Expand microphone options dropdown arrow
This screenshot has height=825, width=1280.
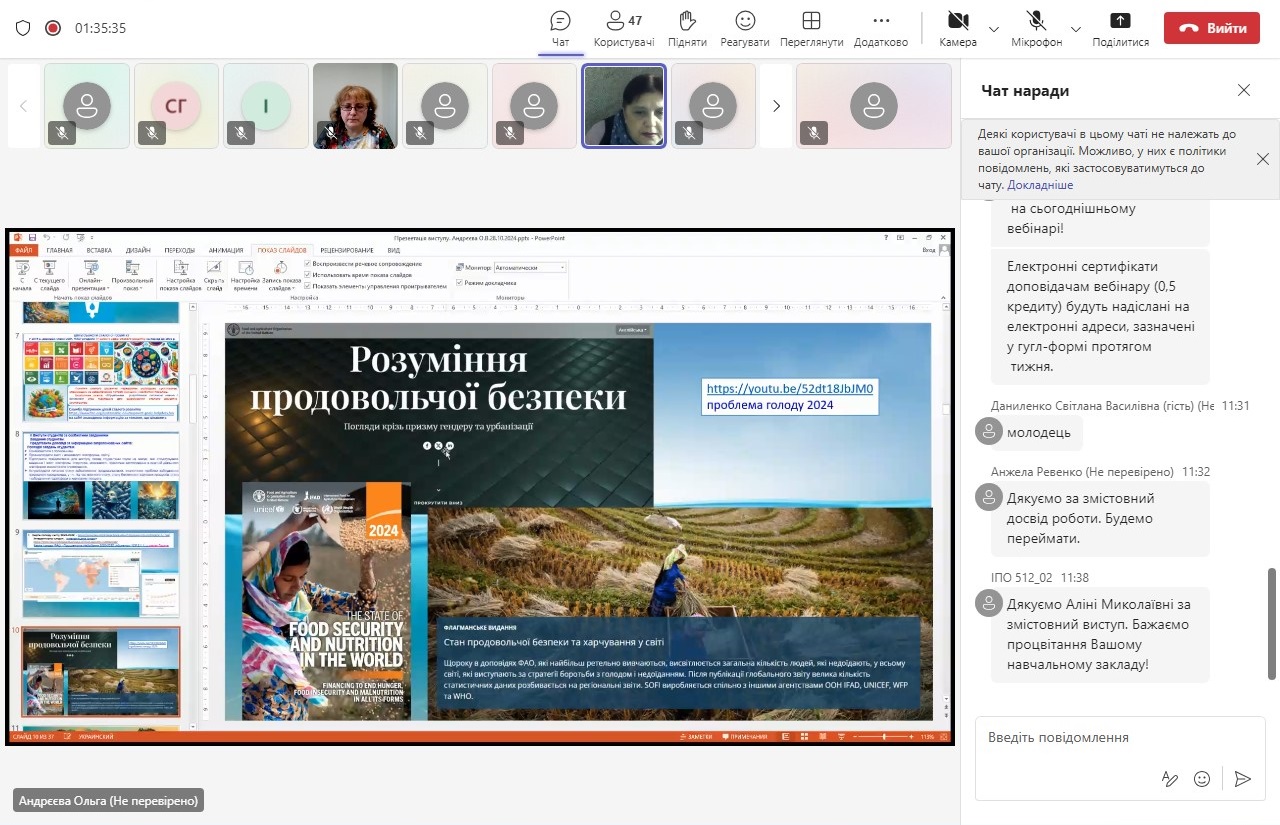[x=1076, y=29]
